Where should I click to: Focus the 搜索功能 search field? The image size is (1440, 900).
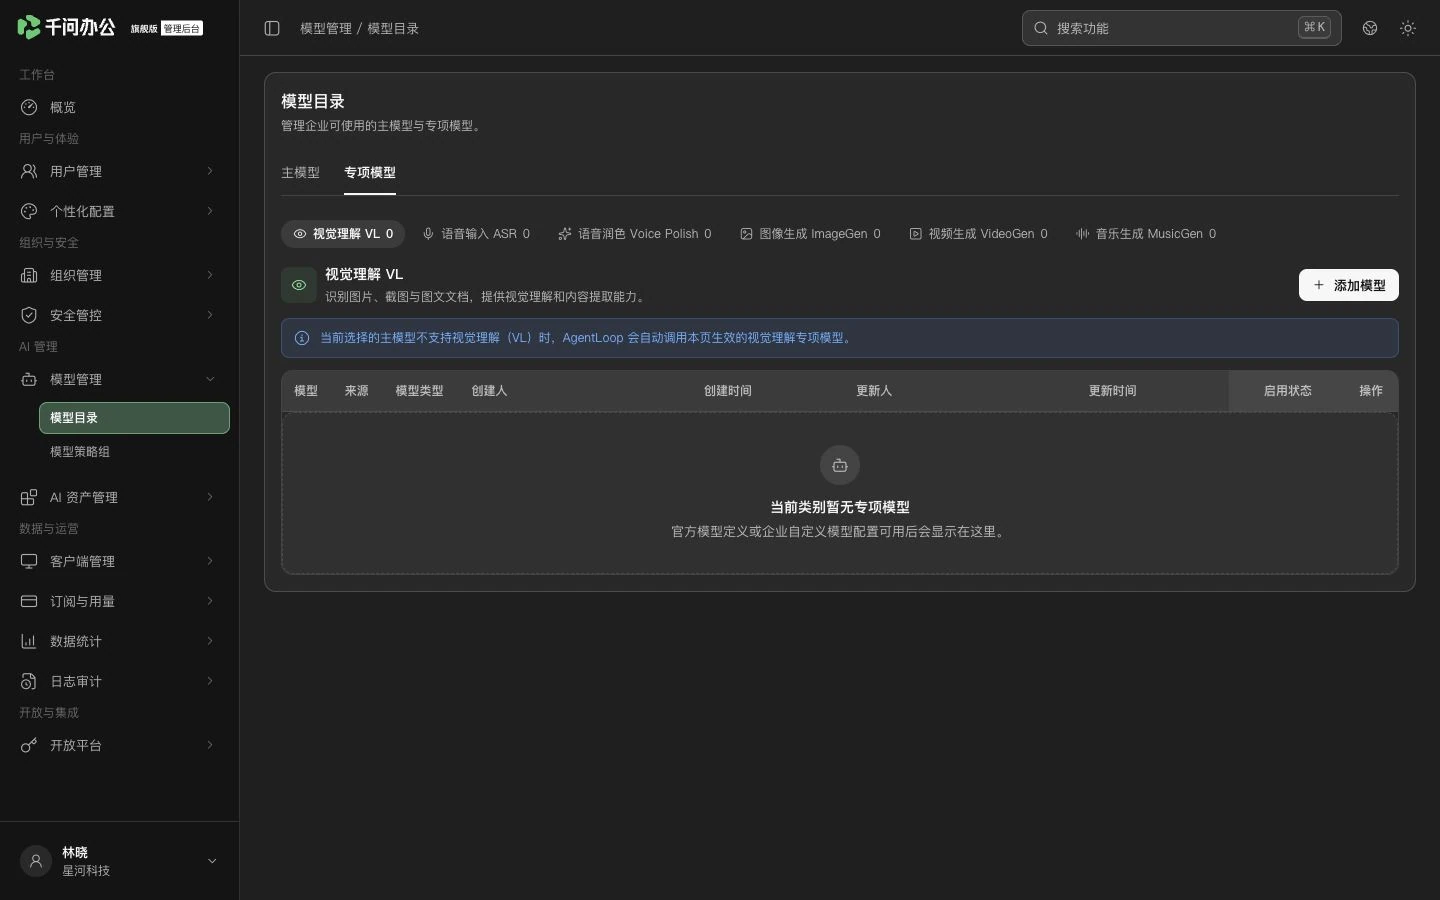click(x=1181, y=28)
